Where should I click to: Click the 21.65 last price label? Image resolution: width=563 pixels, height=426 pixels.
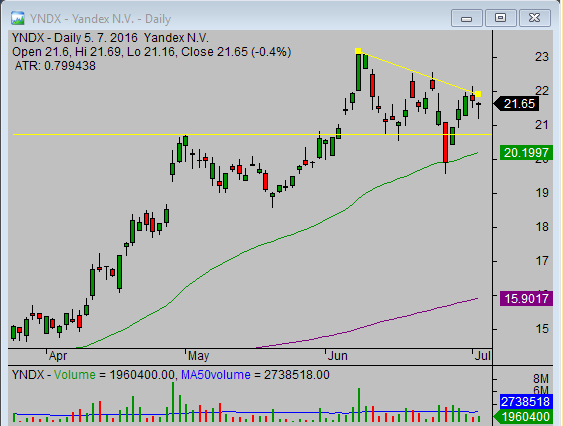516,104
